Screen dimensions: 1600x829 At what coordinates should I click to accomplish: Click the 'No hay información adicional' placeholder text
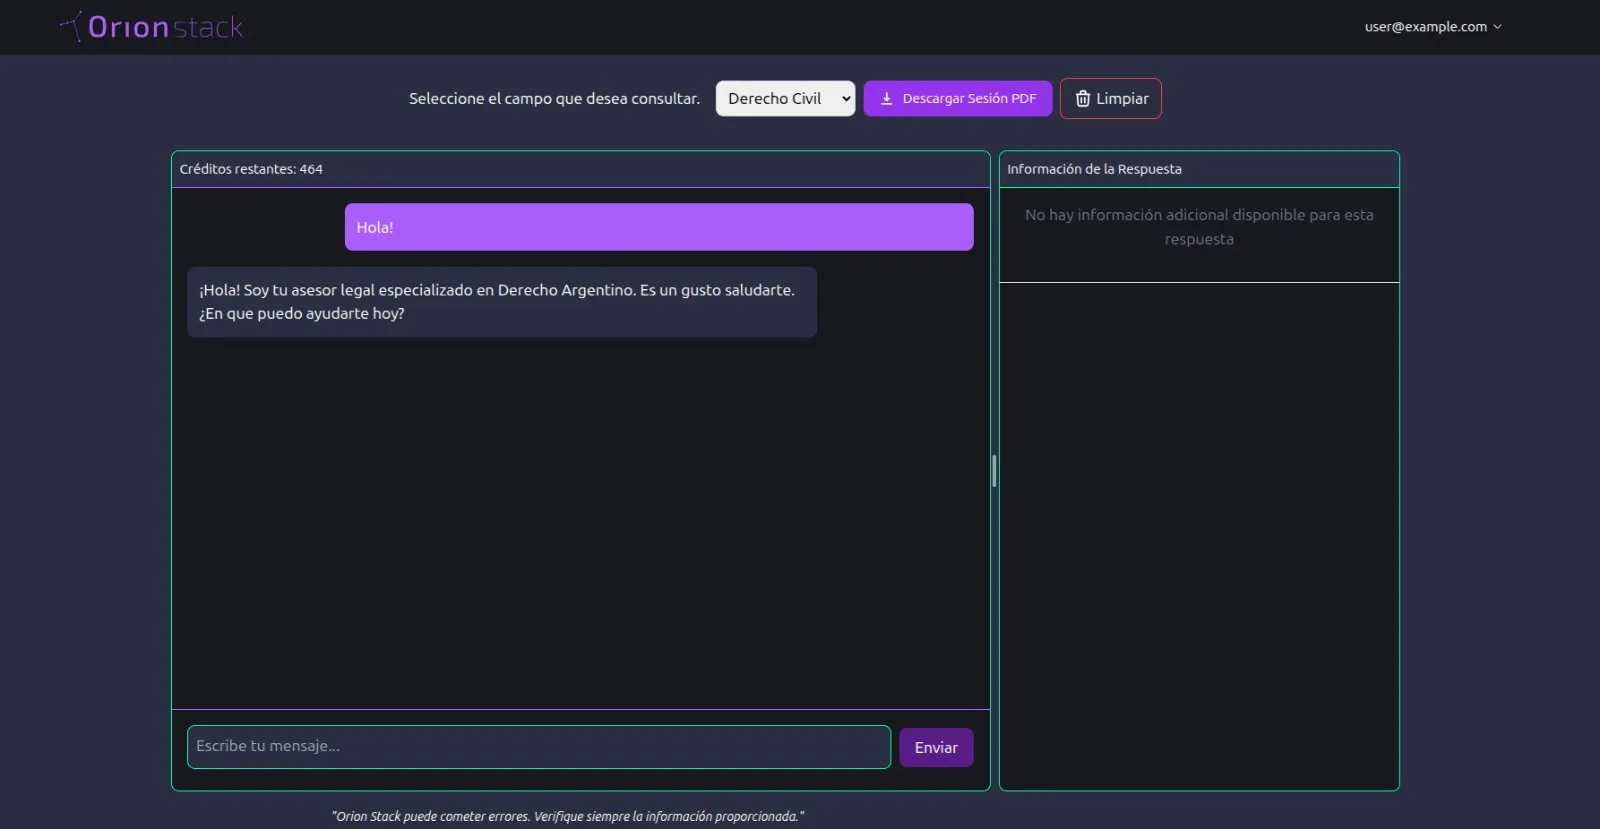[x=1198, y=227]
